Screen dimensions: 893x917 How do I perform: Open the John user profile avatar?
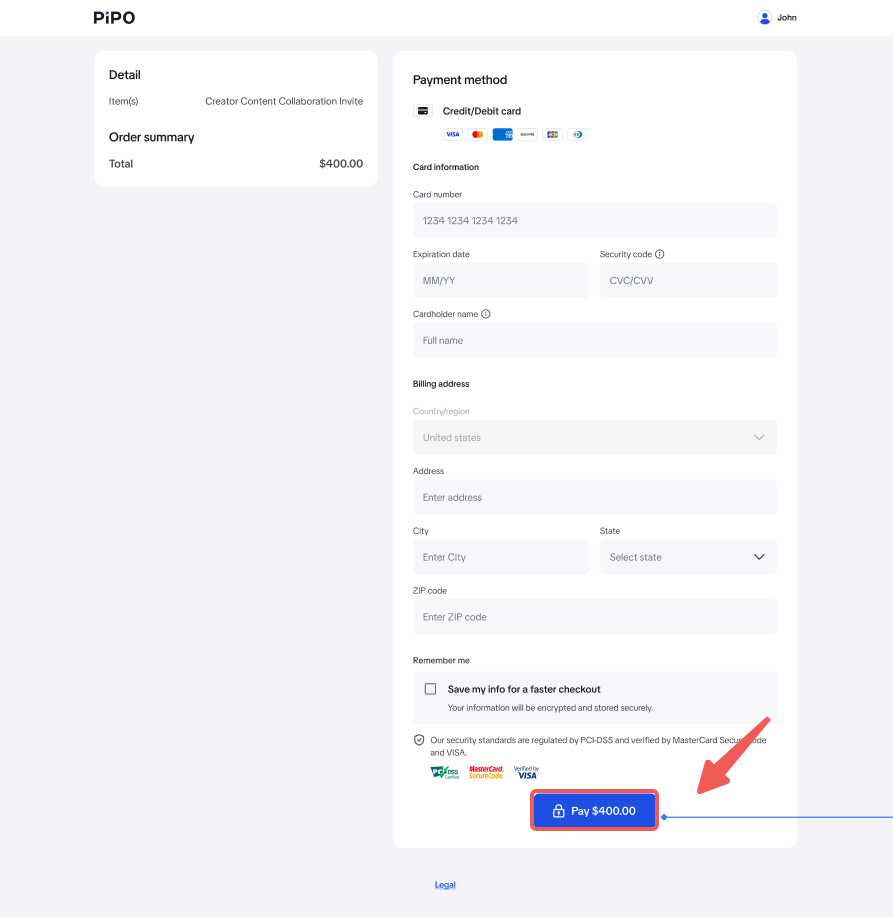coord(765,17)
